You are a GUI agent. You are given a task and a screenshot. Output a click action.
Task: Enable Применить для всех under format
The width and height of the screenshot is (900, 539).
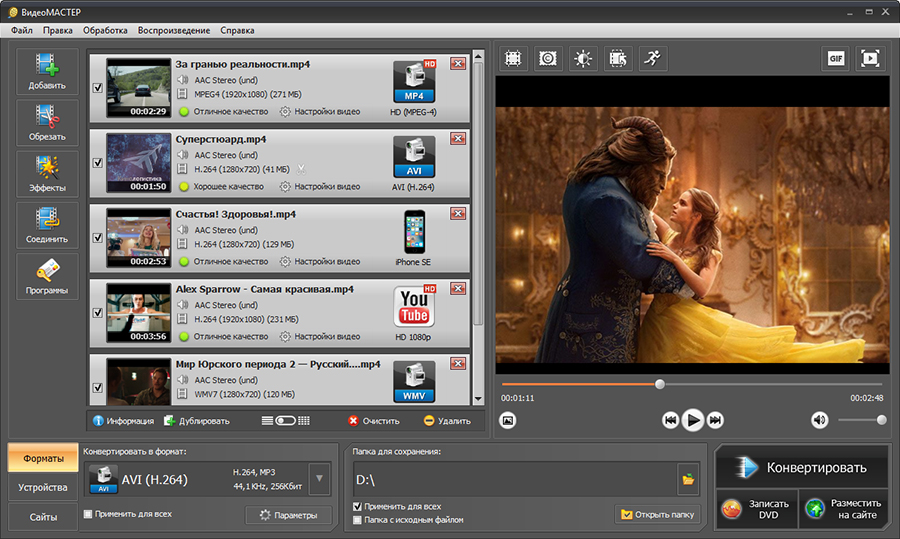88,514
